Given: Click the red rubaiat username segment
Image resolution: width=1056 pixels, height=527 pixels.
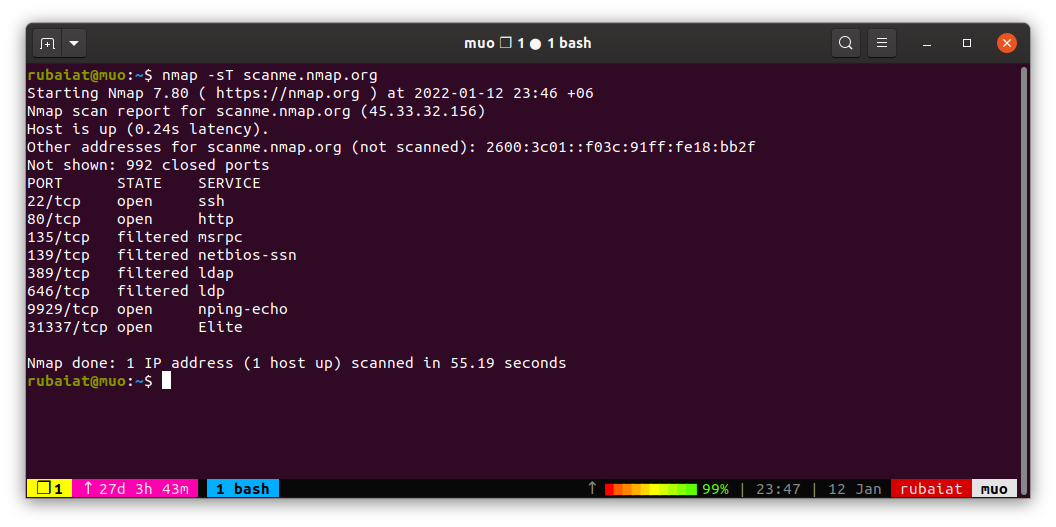Looking at the screenshot, I should (931, 489).
